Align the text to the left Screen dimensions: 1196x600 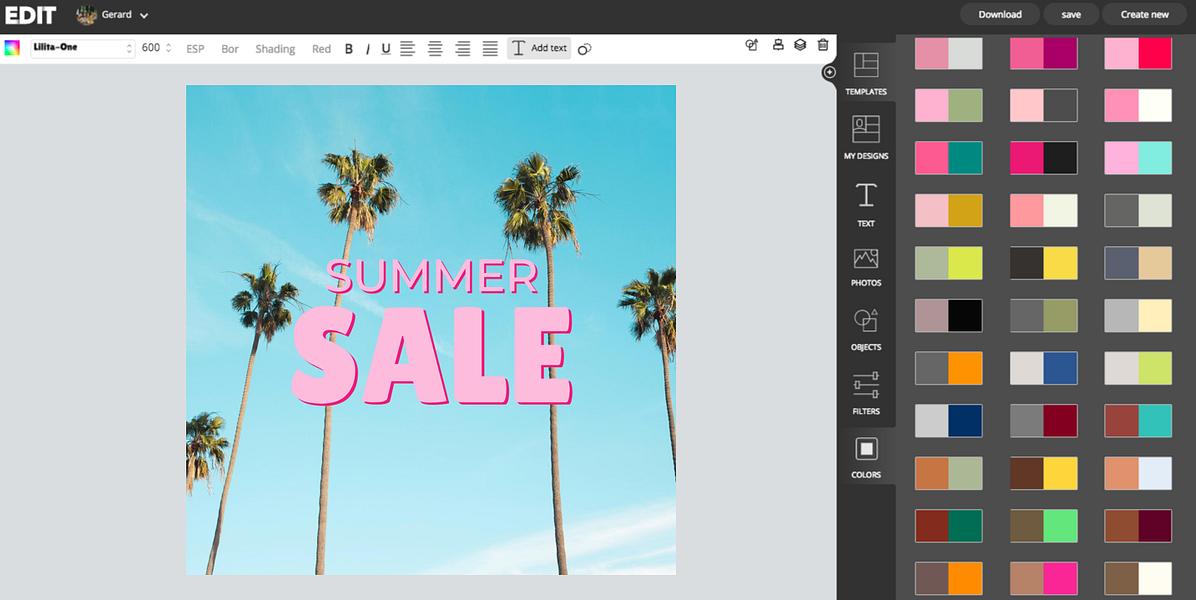coord(407,49)
